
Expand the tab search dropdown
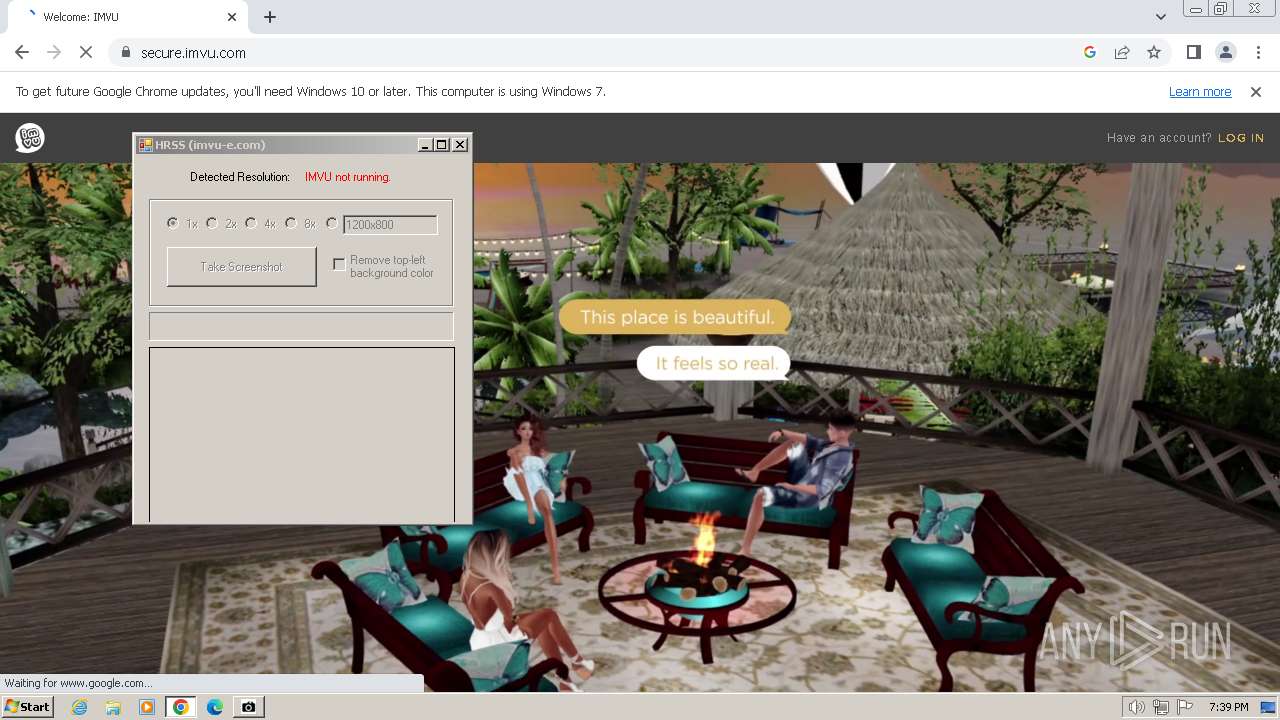click(x=1160, y=17)
